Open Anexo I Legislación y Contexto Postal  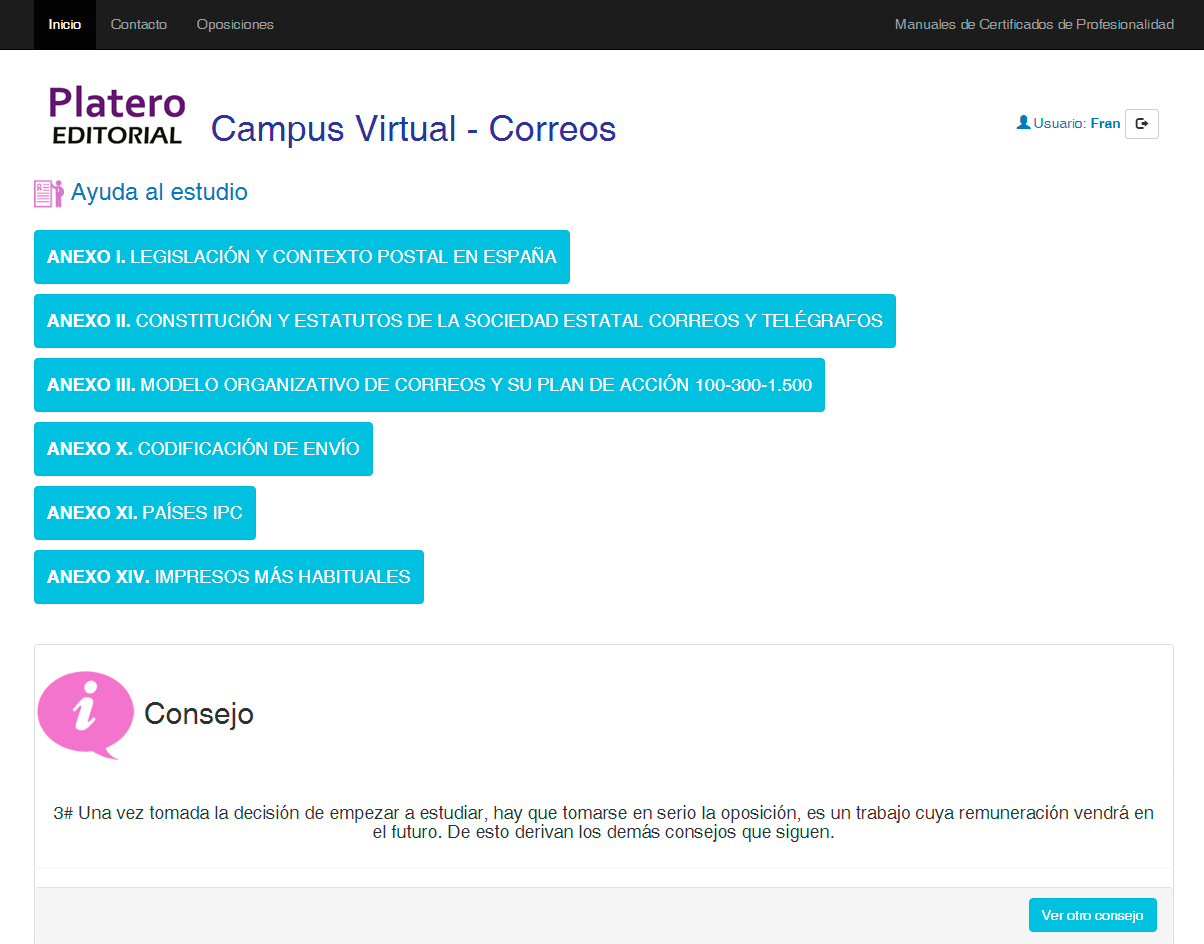click(x=302, y=257)
